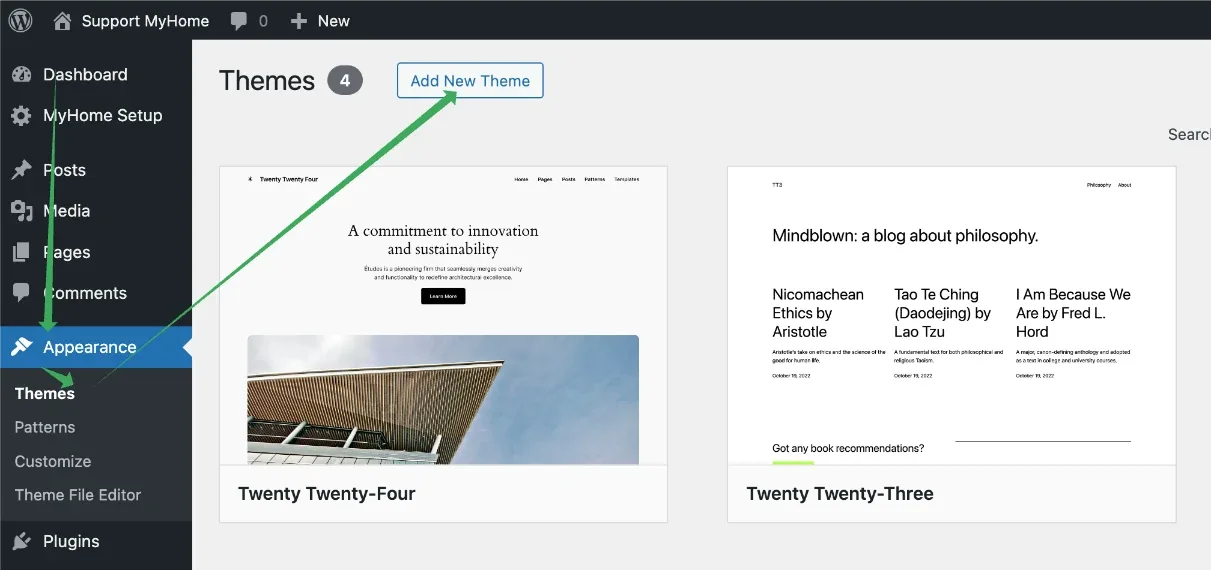This screenshot has width=1211, height=570.
Task: Click the Twenty Twenty-Four theme name
Action: pyautogui.click(x=327, y=494)
